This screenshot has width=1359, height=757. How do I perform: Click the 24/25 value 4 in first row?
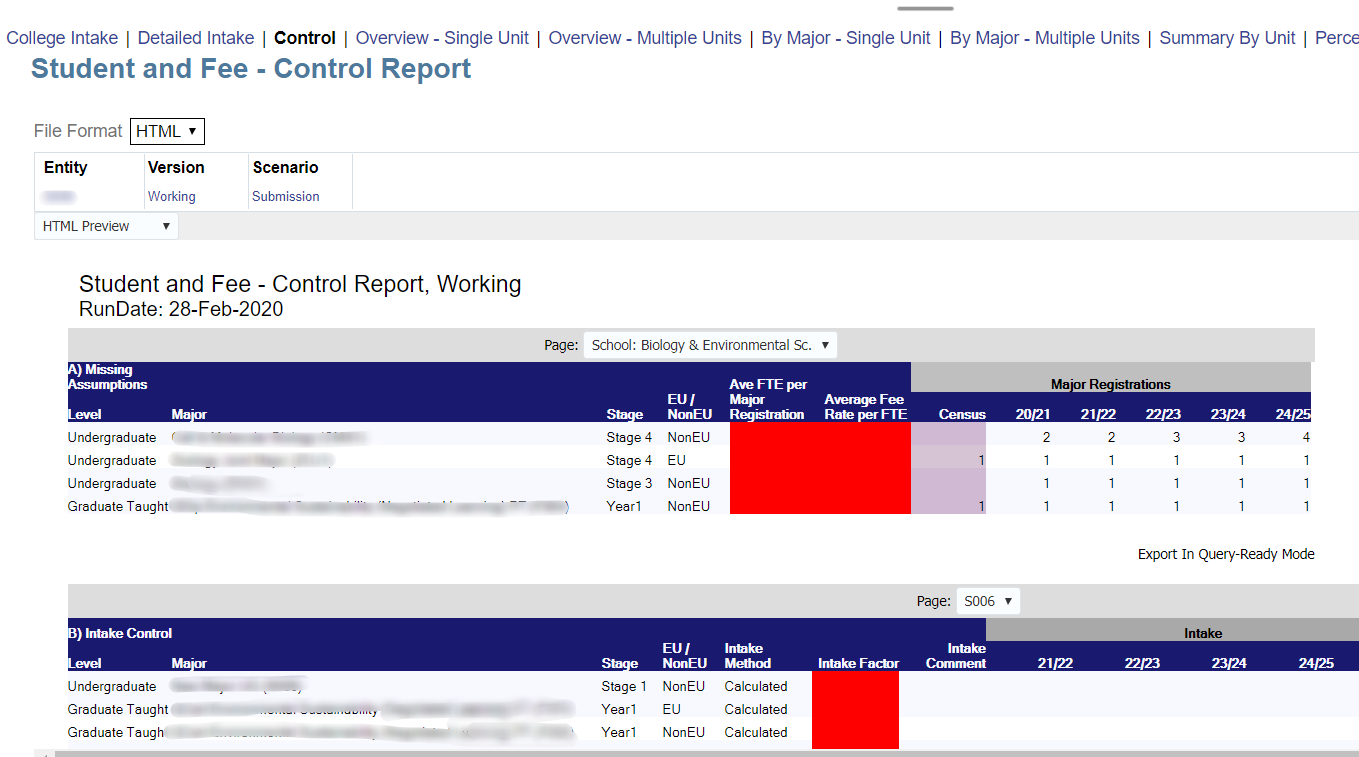(x=1306, y=438)
